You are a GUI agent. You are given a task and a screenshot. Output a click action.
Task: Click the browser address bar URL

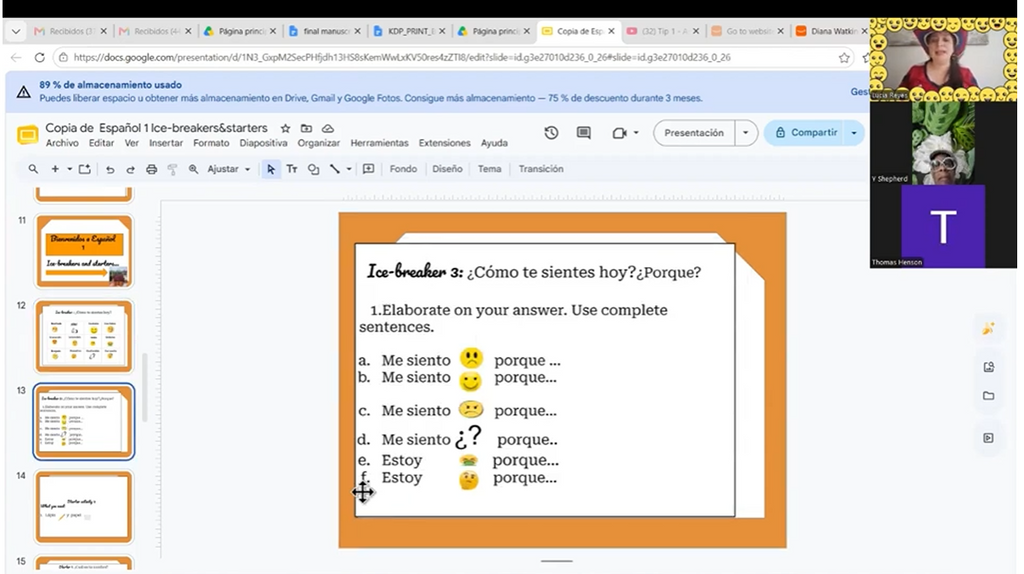click(x=402, y=57)
